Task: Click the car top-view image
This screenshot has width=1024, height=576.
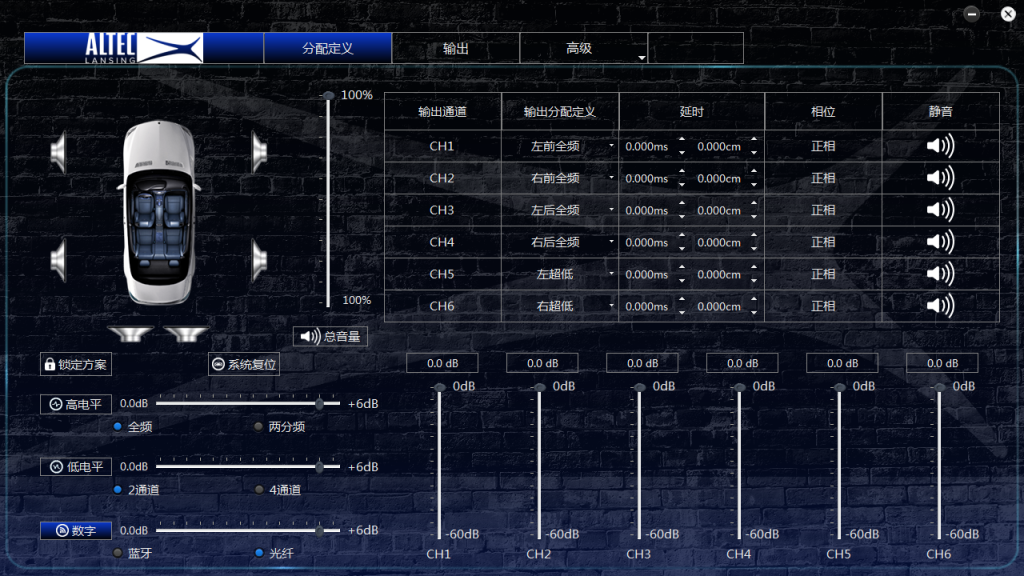Action: (x=159, y=212)
